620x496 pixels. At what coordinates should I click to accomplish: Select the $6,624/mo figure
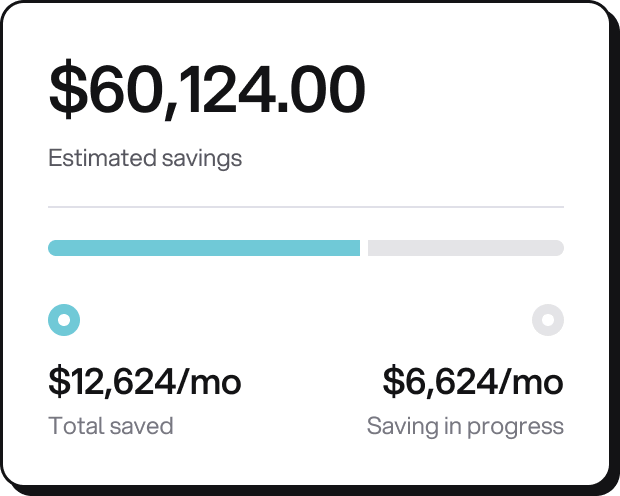pyautogui.click(x=473, y=381)
